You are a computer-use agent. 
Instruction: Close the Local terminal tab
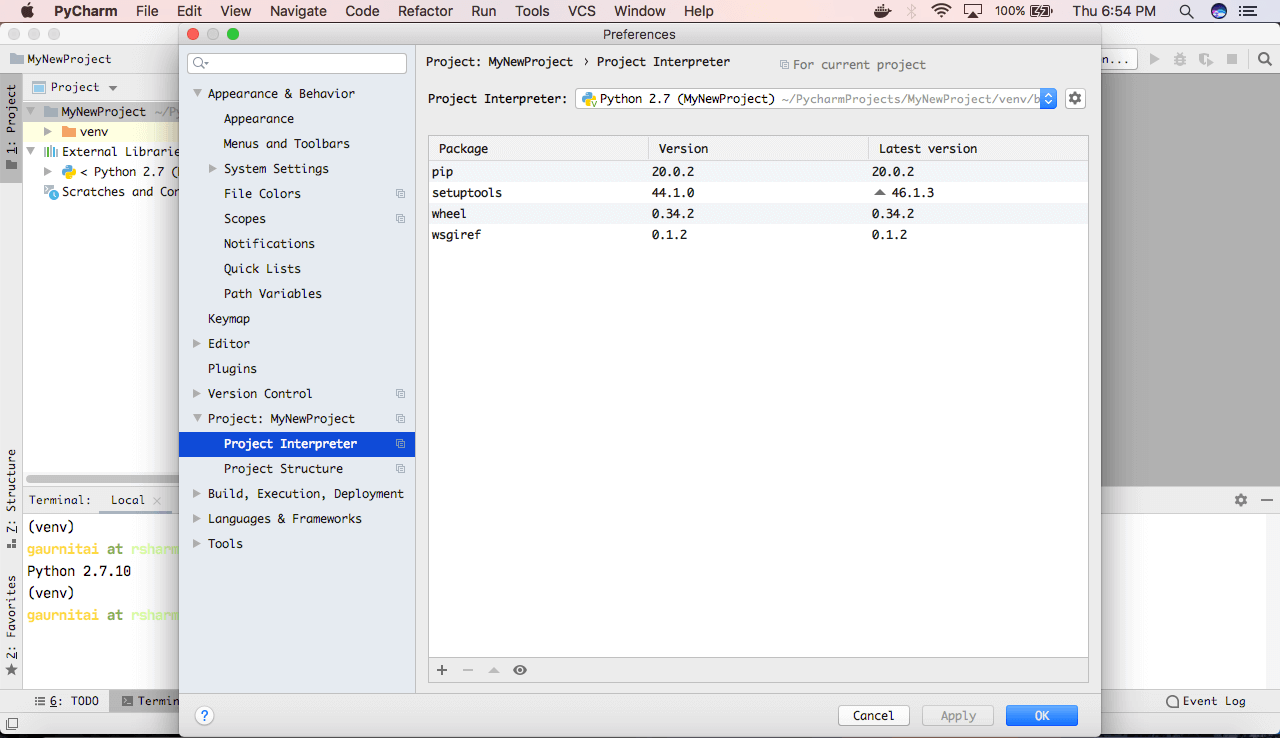[x=155, y=500]
